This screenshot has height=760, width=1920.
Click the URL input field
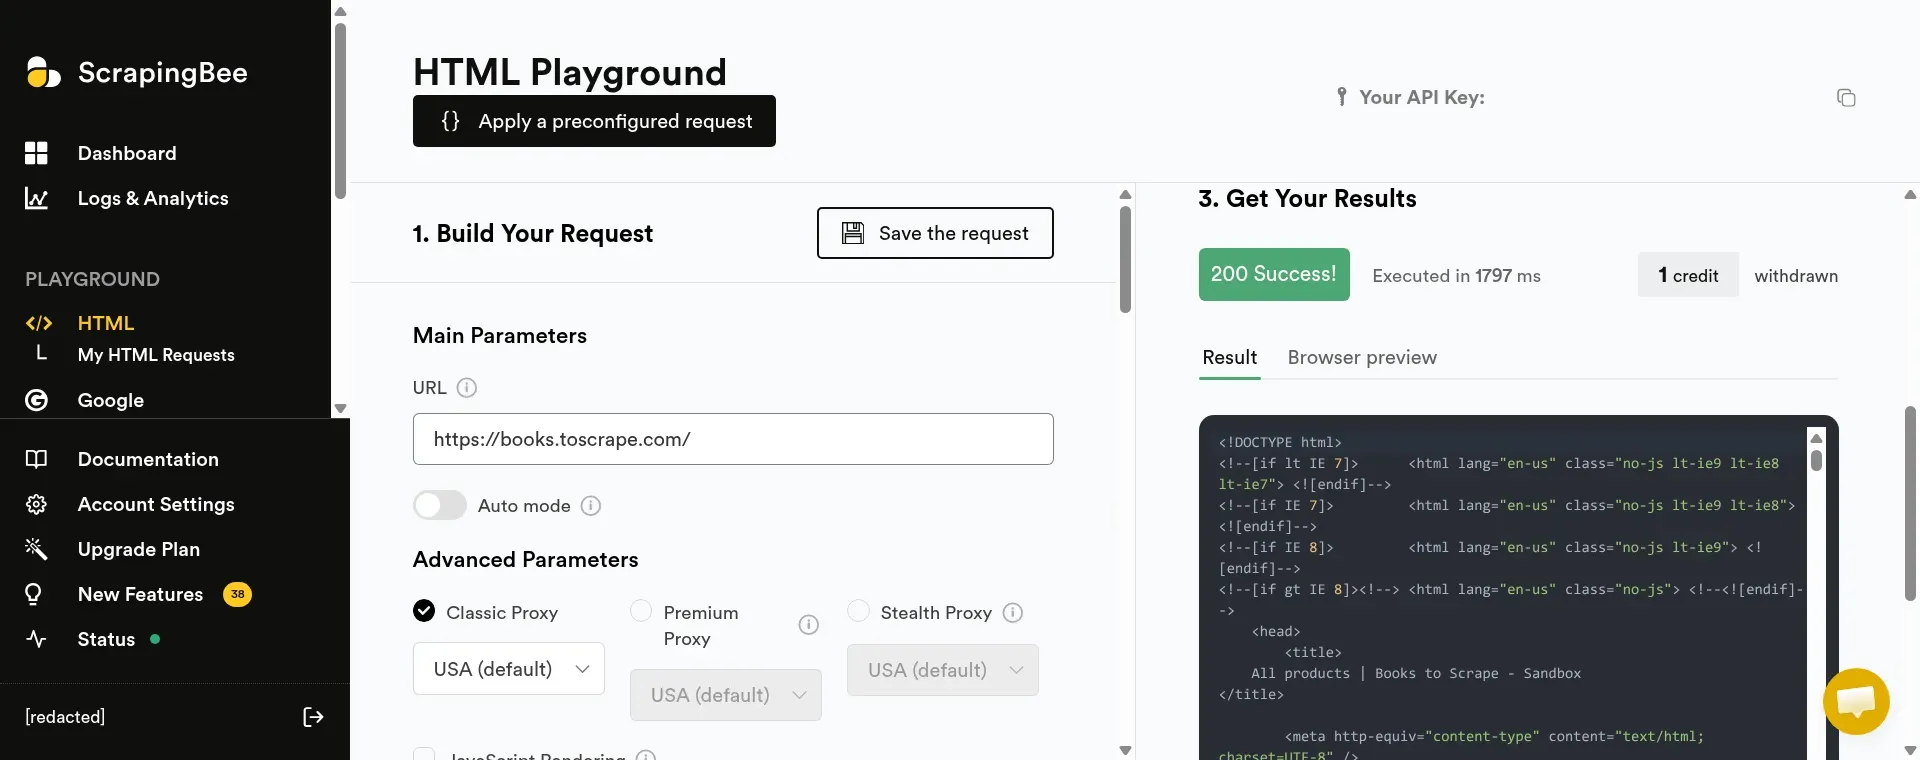point(733,439)
